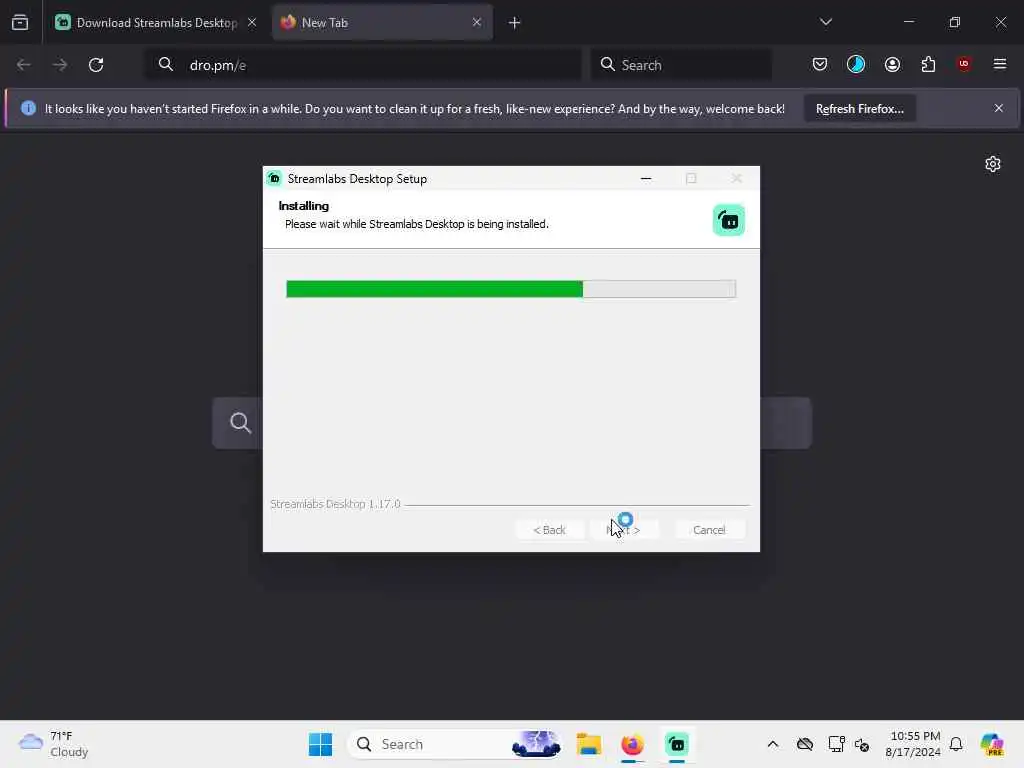1024x768 pixels.
Task: Open the Firefox hamburger application menu
Action: pos(1000,64)
